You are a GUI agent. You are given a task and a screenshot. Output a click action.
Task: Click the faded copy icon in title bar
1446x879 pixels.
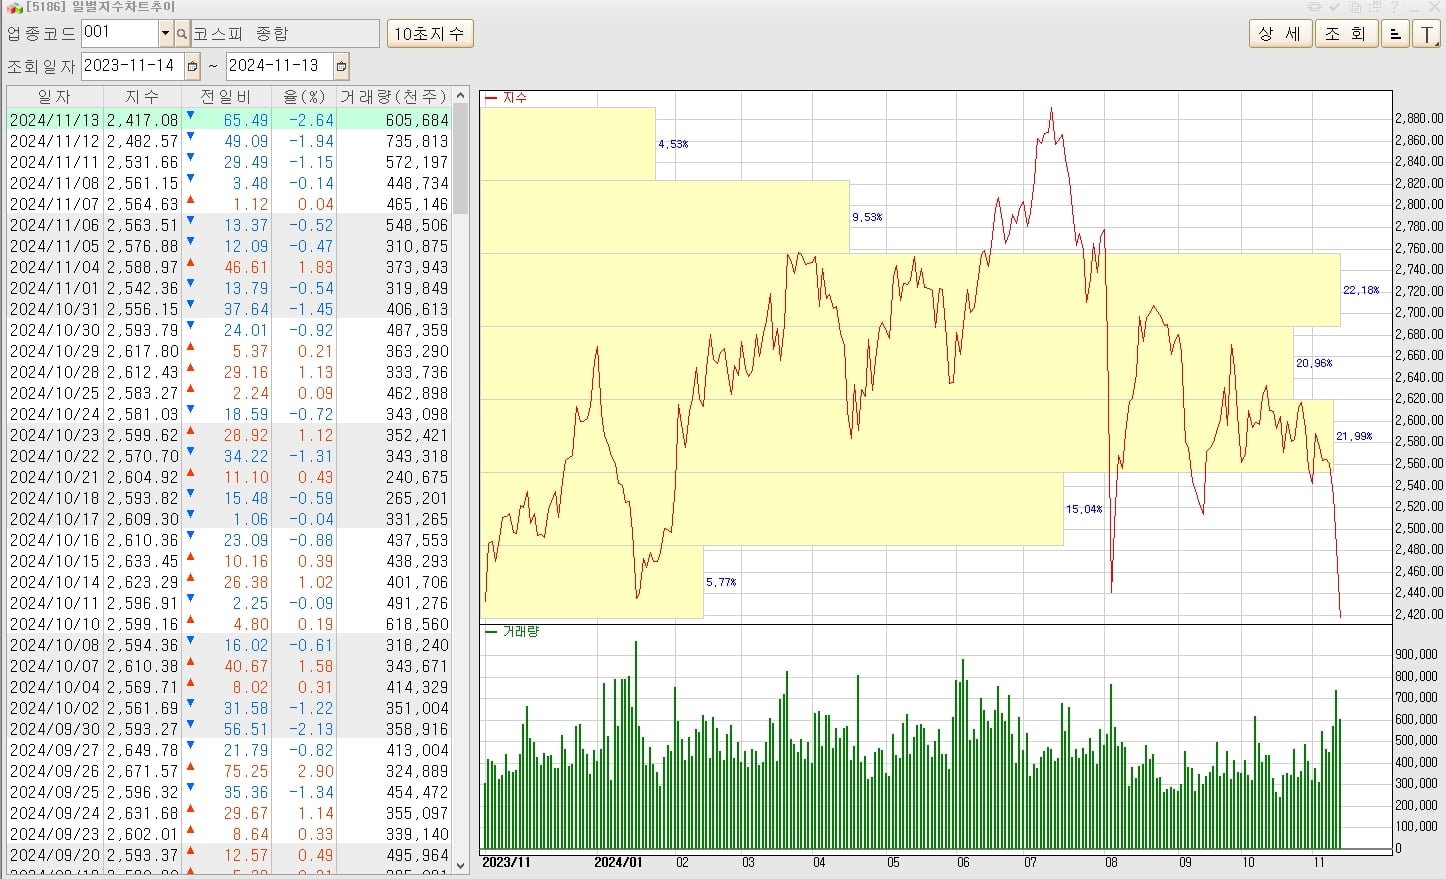tap(1354, 7)
